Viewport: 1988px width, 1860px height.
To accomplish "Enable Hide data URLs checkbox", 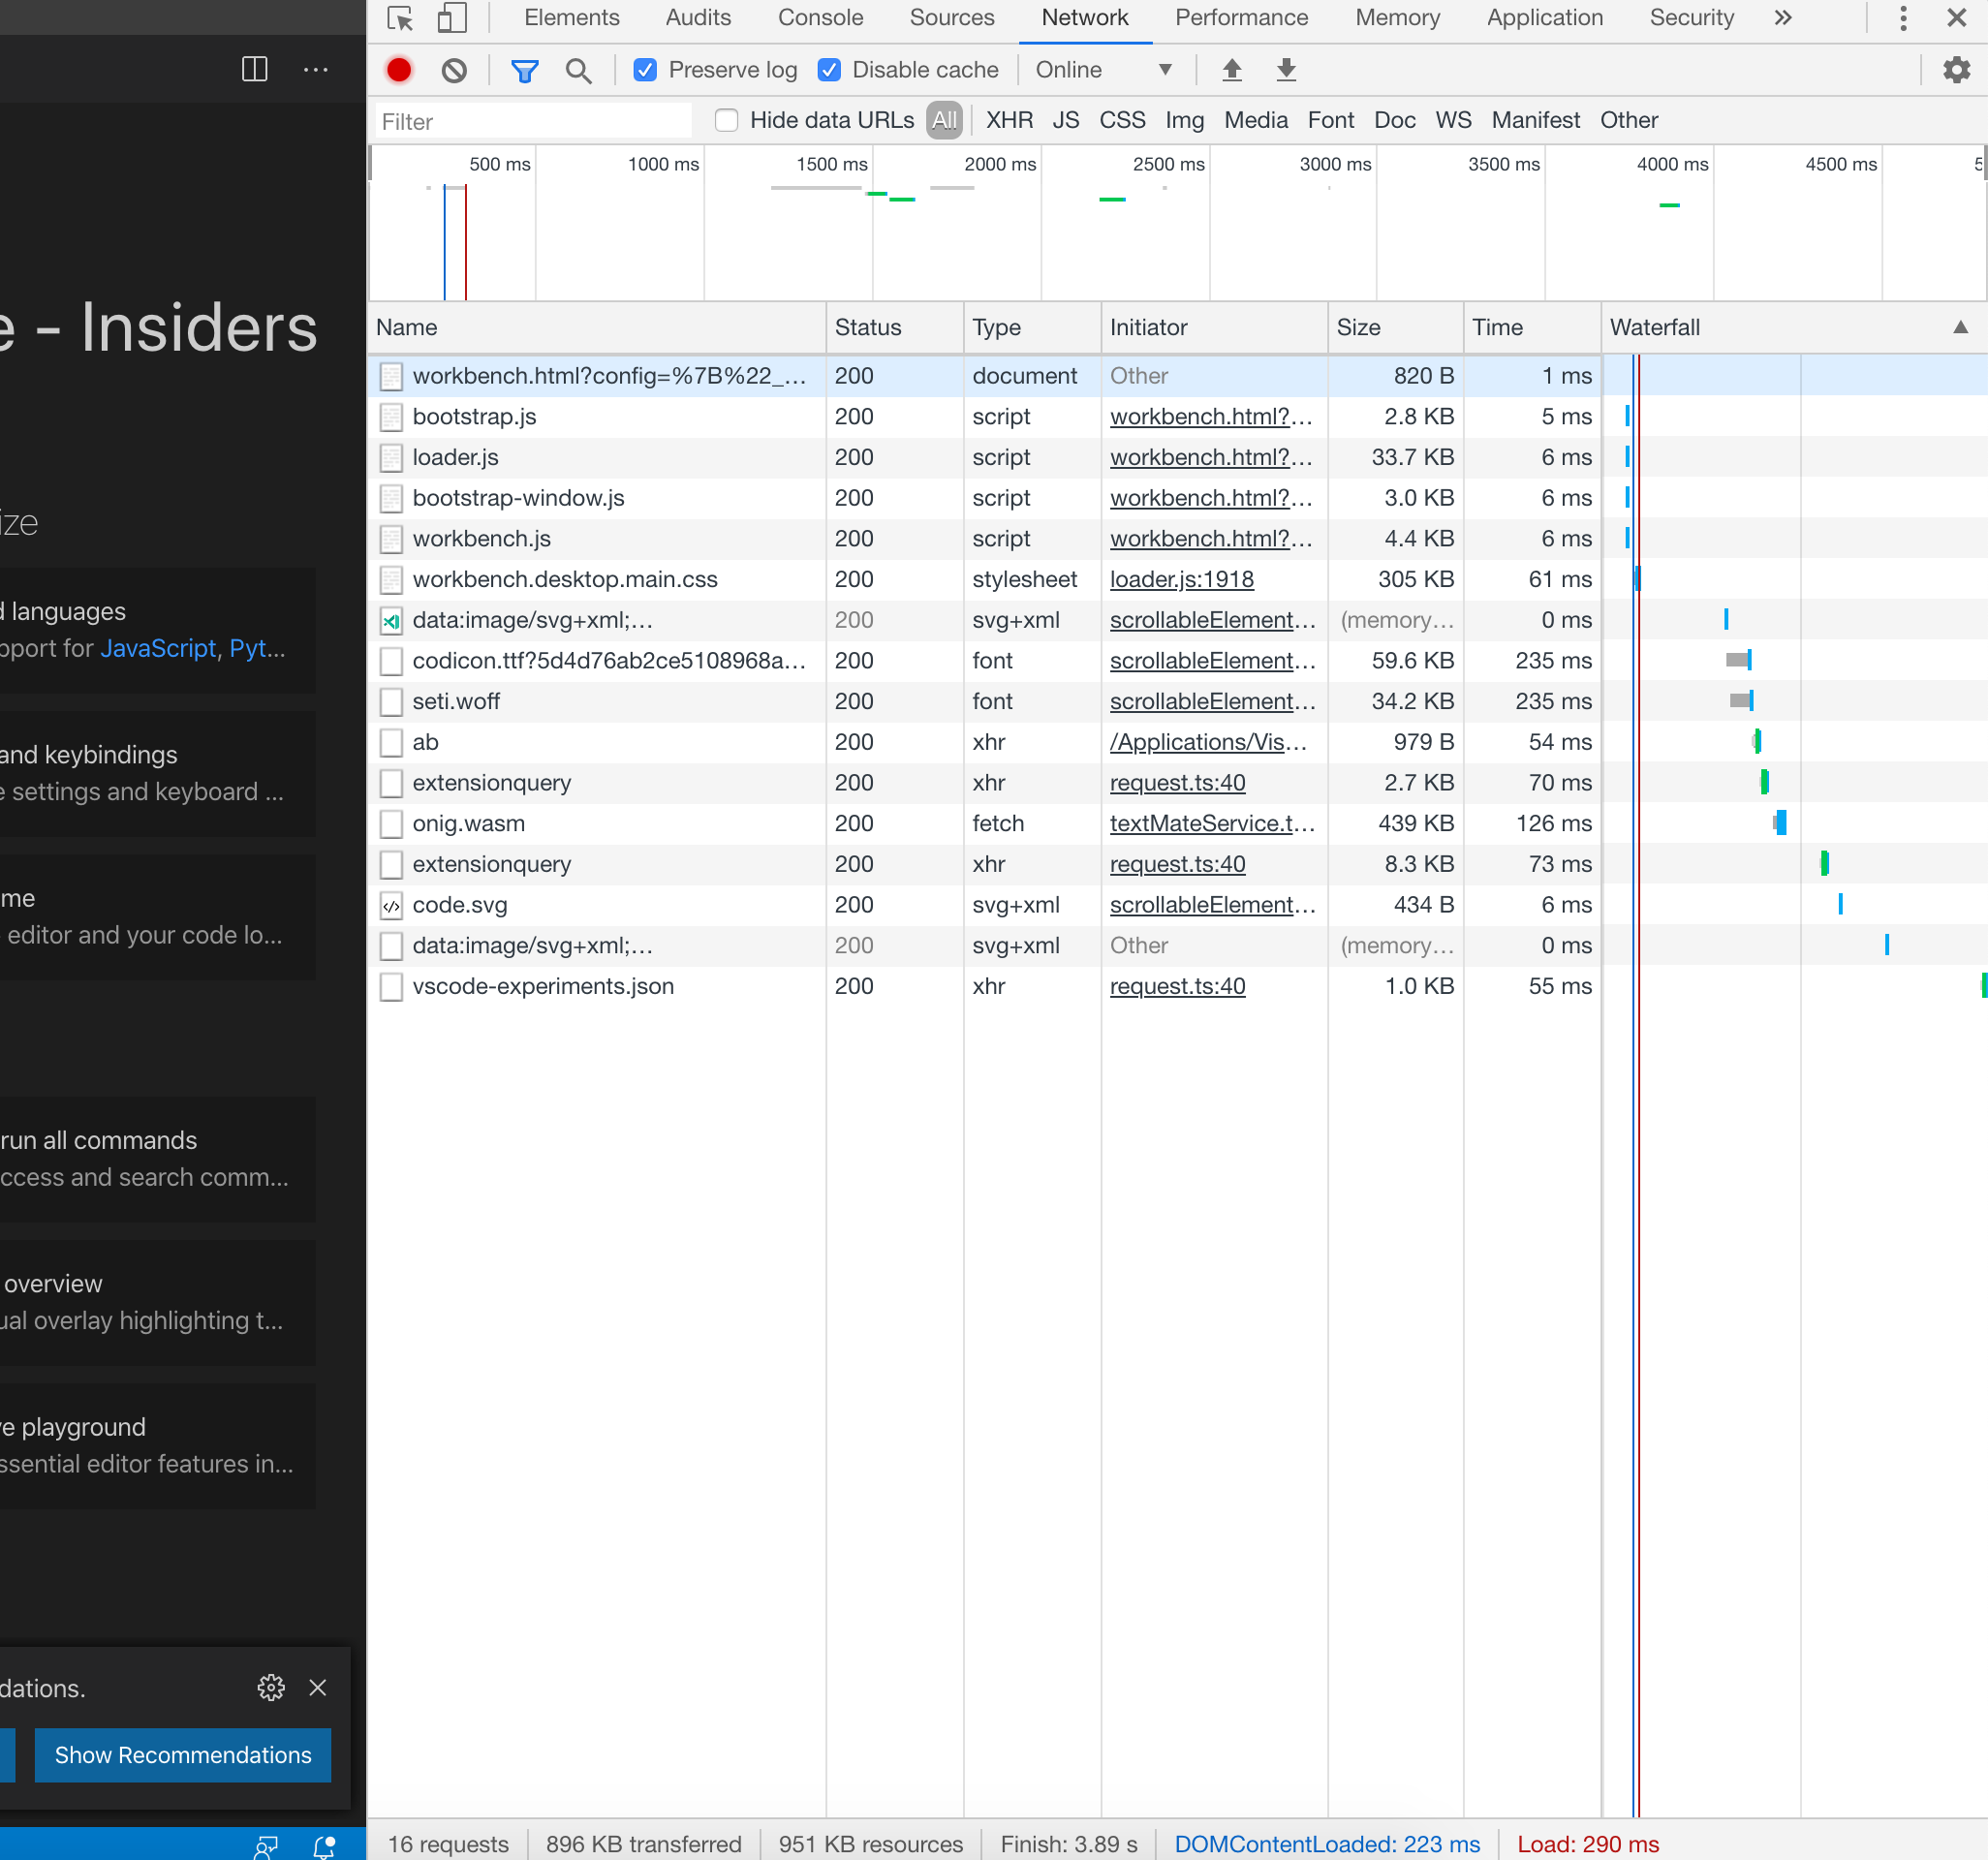I will (727, 120).
